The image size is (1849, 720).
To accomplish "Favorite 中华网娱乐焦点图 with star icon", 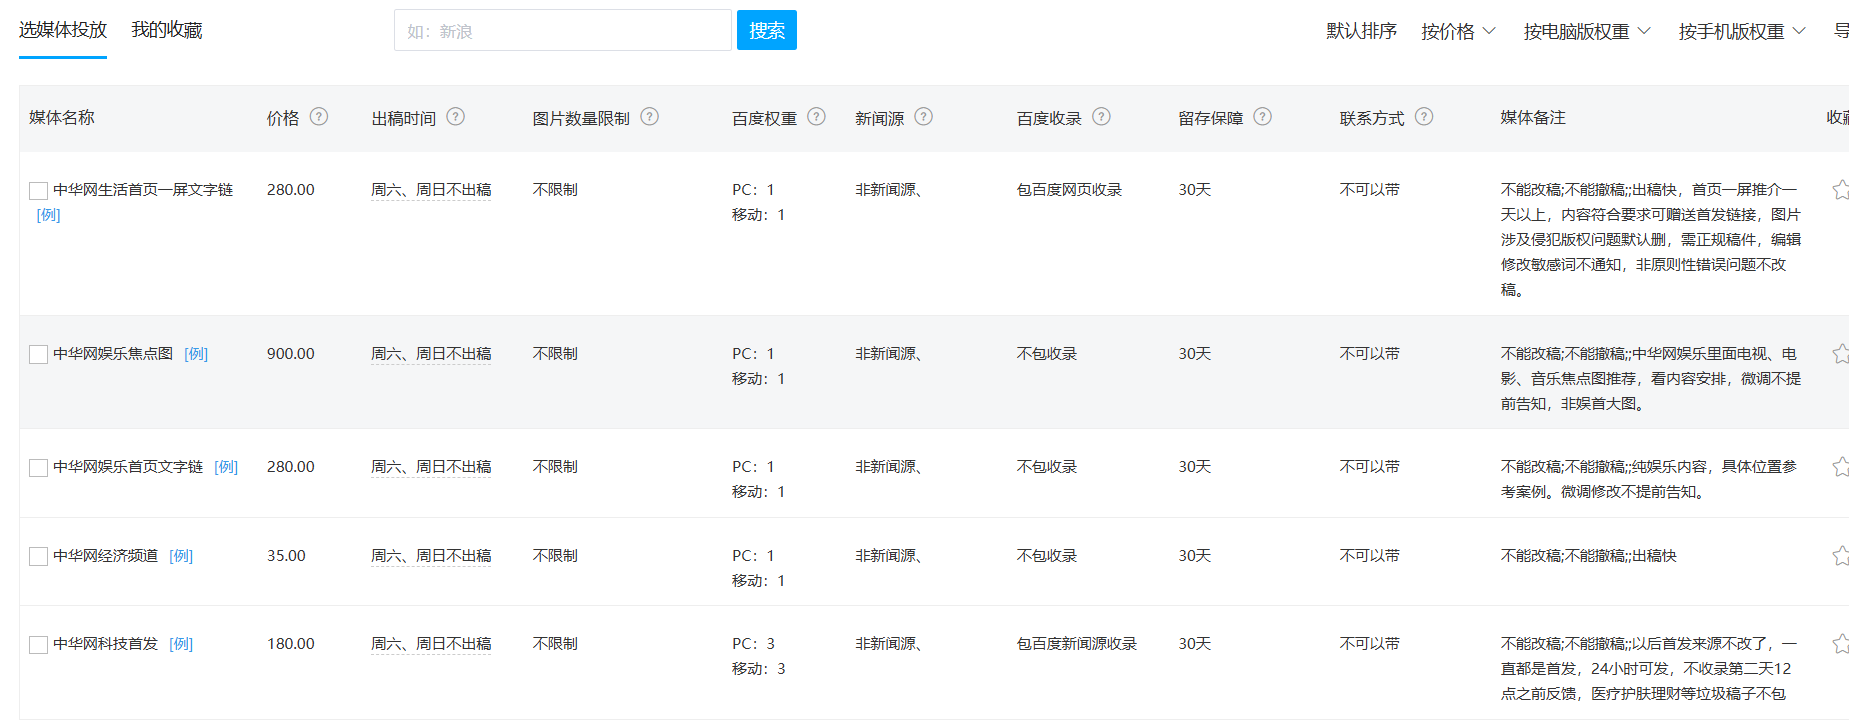I will tap(1840, 353).
